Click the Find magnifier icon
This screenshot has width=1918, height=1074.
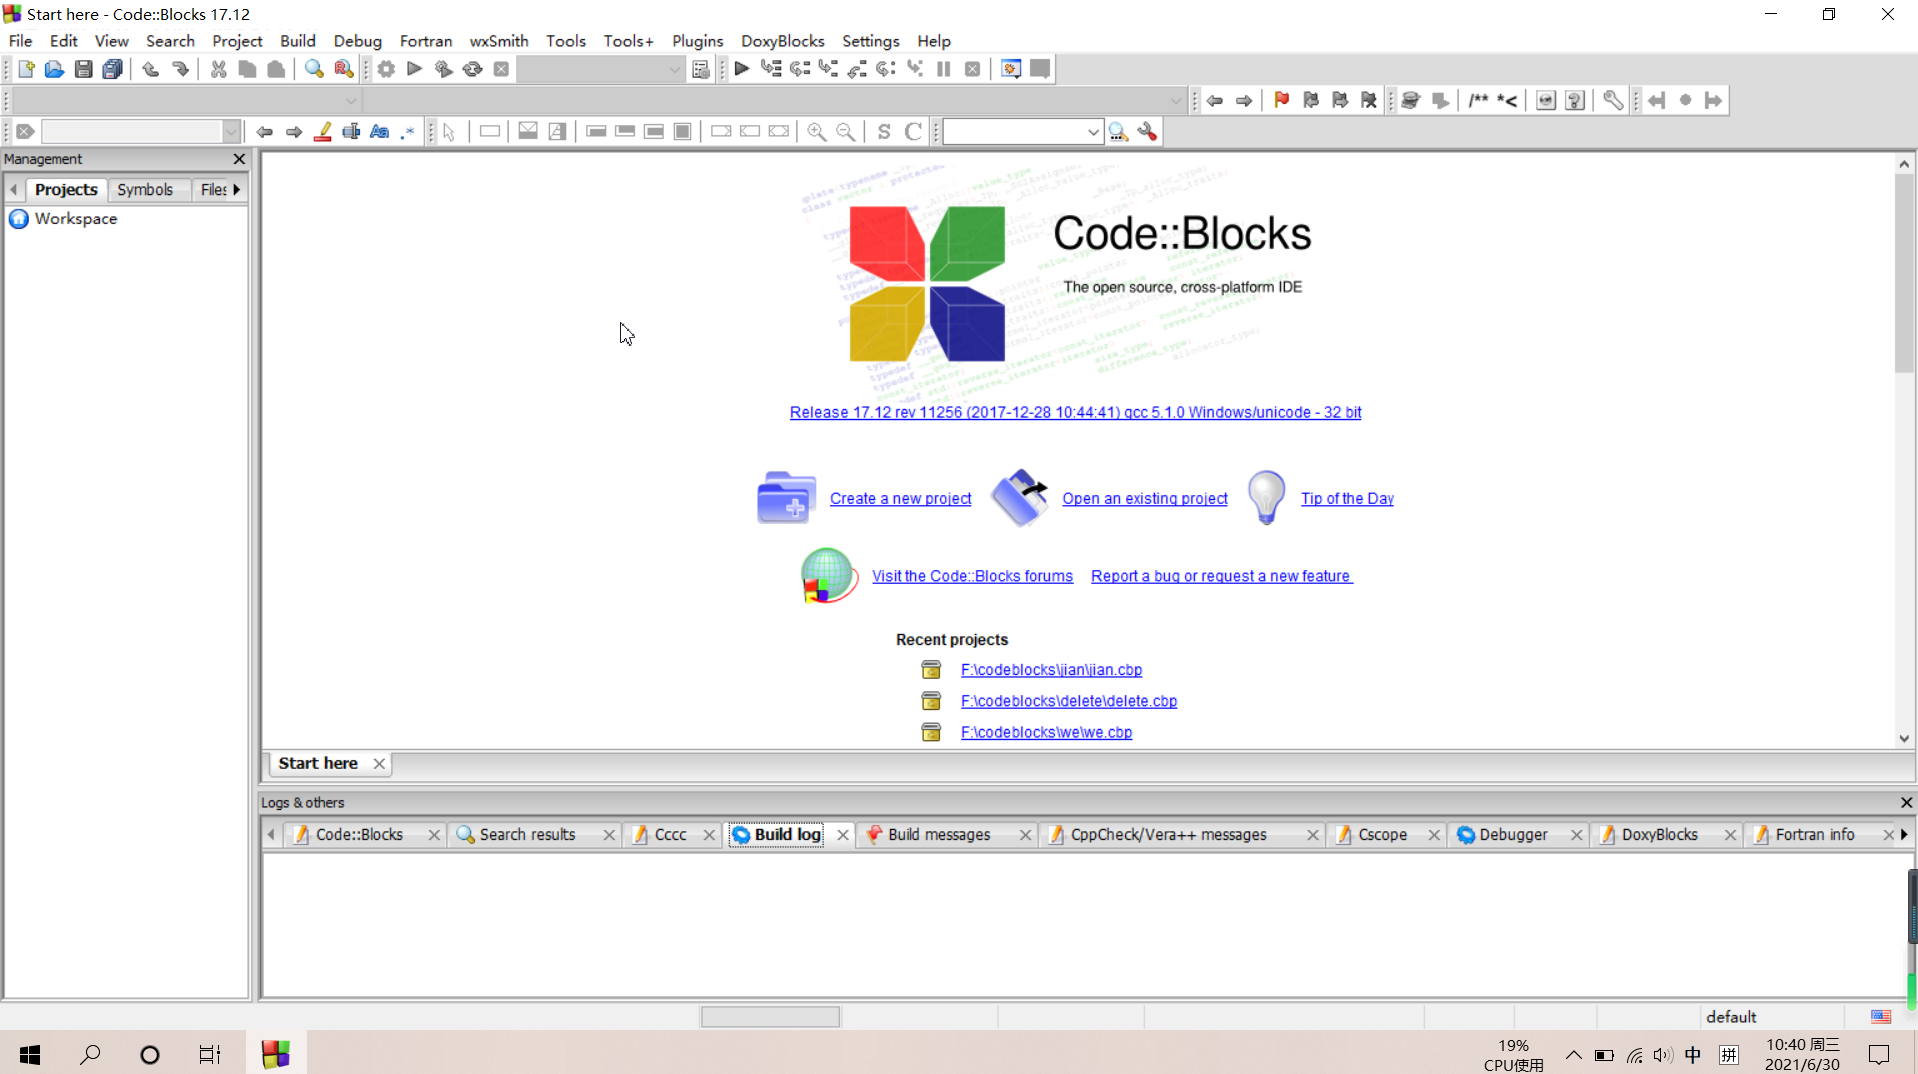pyautogui.click(x=314, y=69)
